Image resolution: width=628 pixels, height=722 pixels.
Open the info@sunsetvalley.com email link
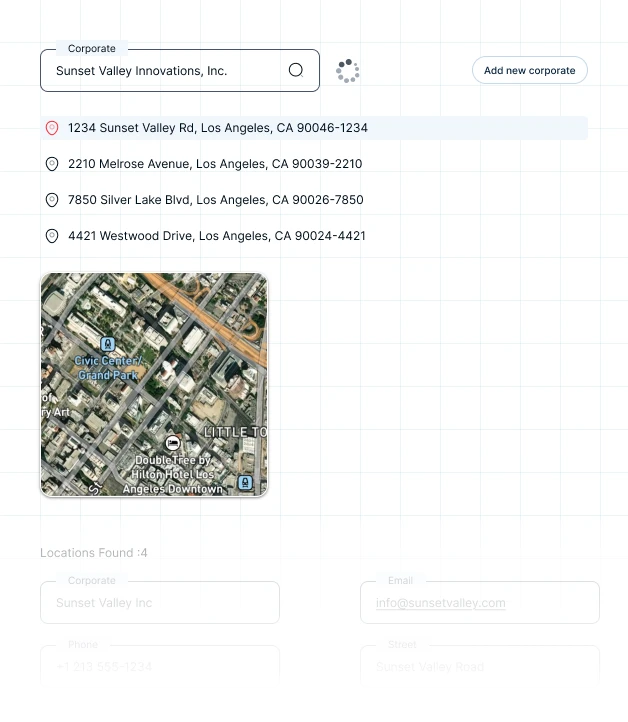pos(440,603)
